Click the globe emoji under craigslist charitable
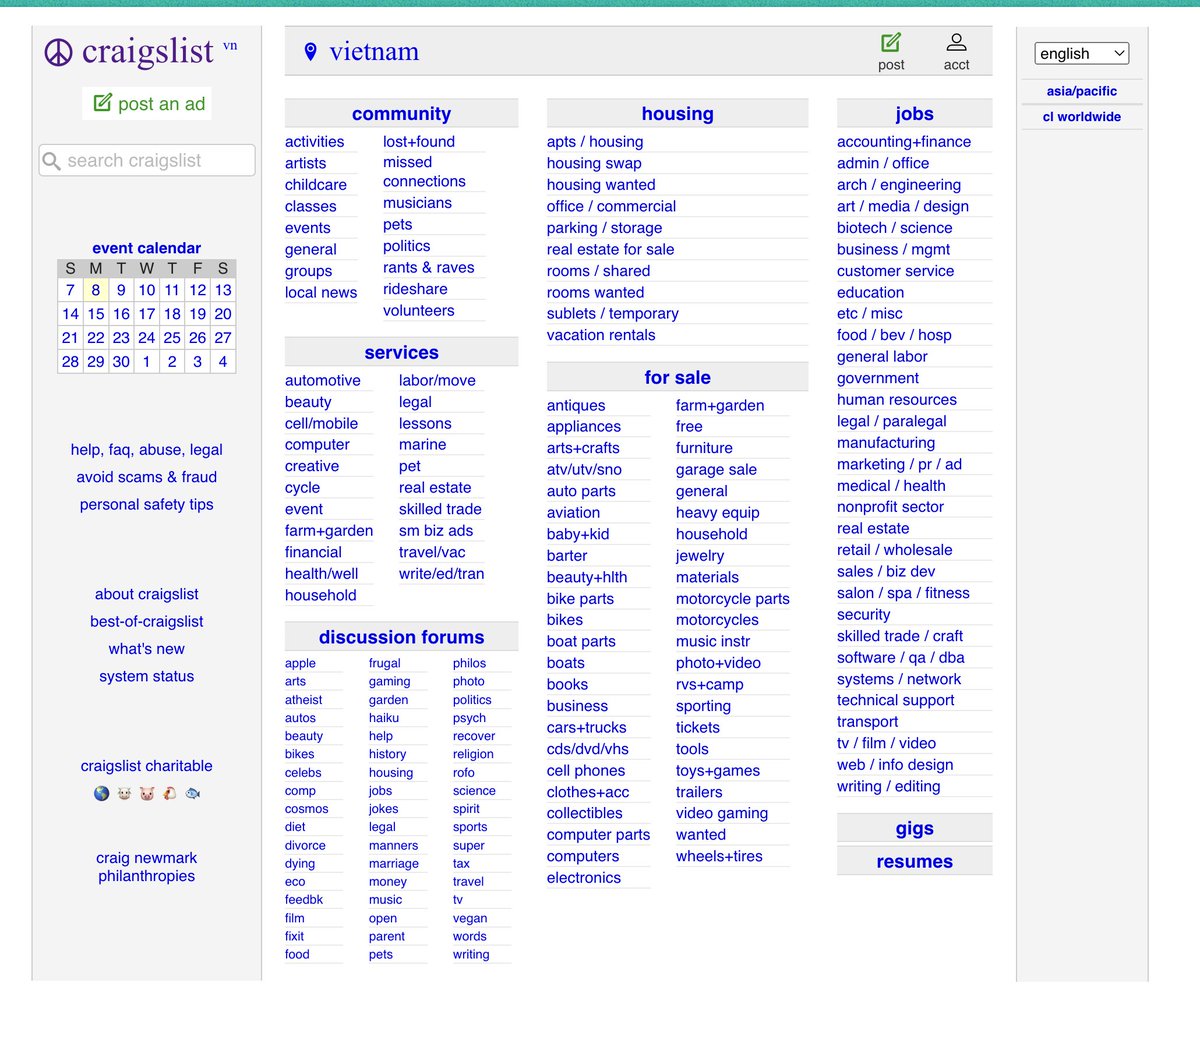This screenshot has width=1200, height=1054. 101,794
